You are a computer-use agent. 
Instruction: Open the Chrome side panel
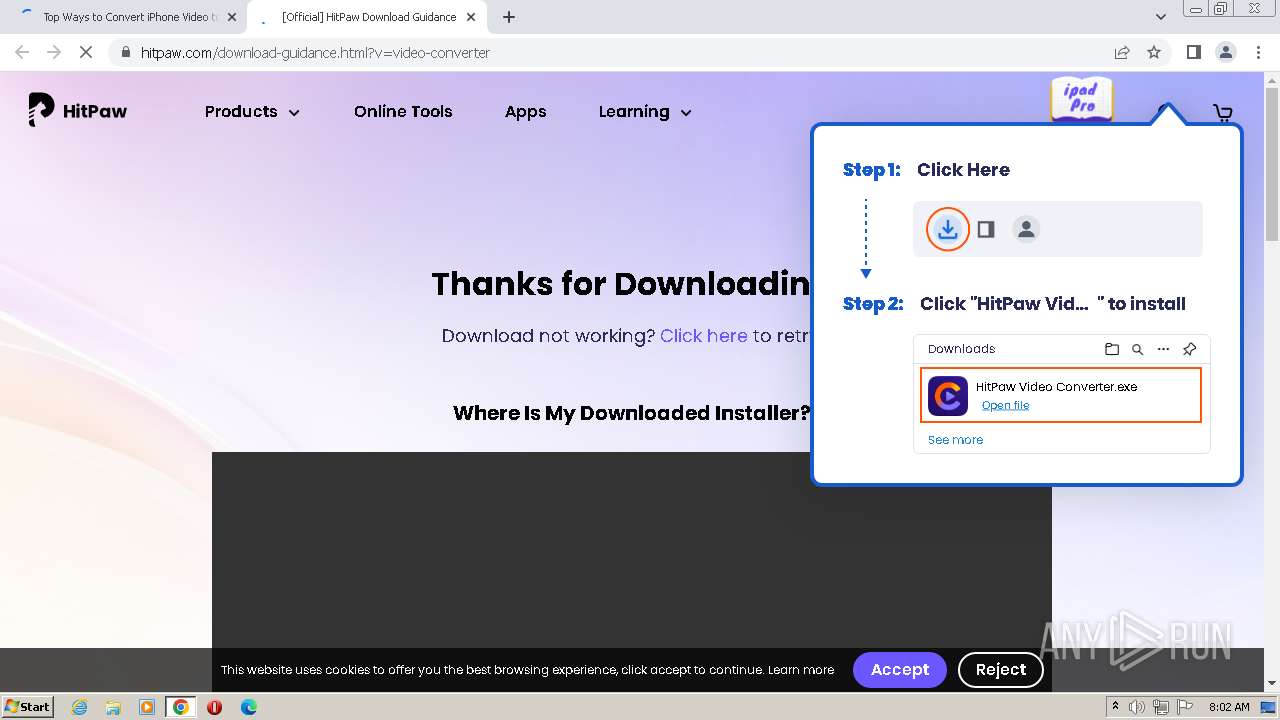(1193, 52)
